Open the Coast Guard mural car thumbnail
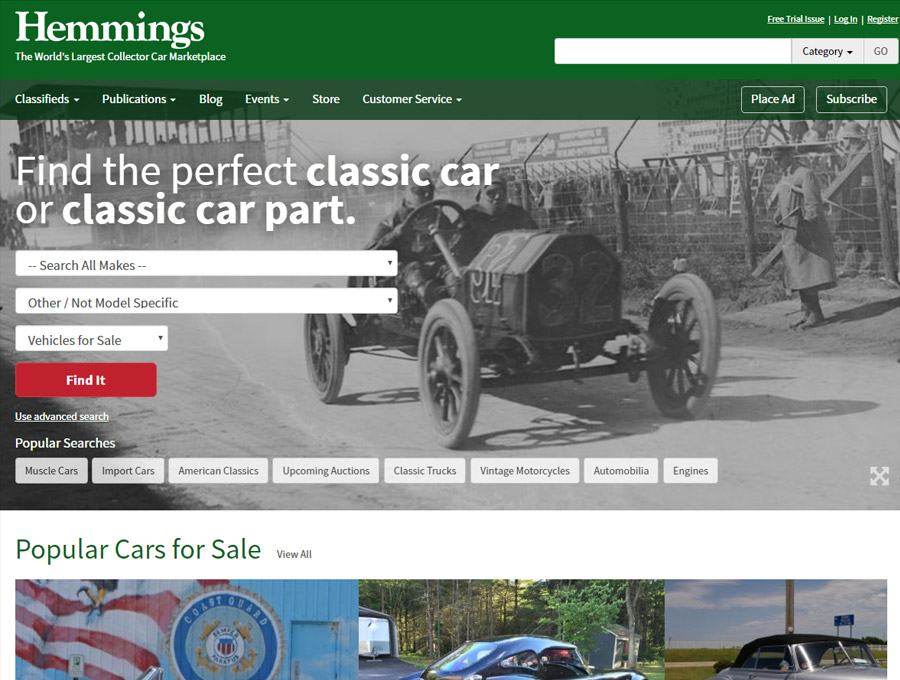This screenshot has height=680, width=900. coord(187,630)
